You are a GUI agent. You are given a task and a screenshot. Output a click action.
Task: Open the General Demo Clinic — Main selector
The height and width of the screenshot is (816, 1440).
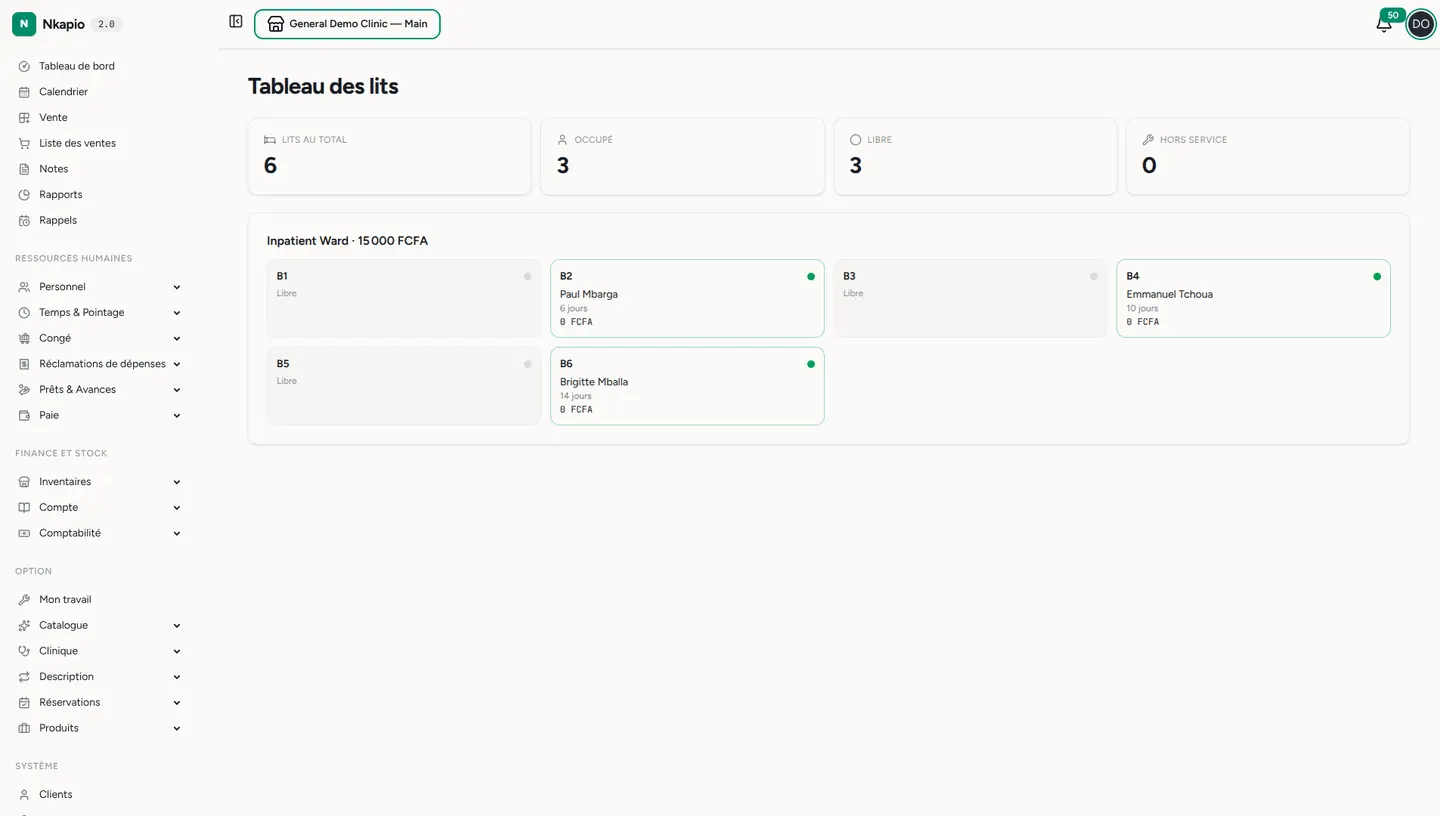click(347, 24)
